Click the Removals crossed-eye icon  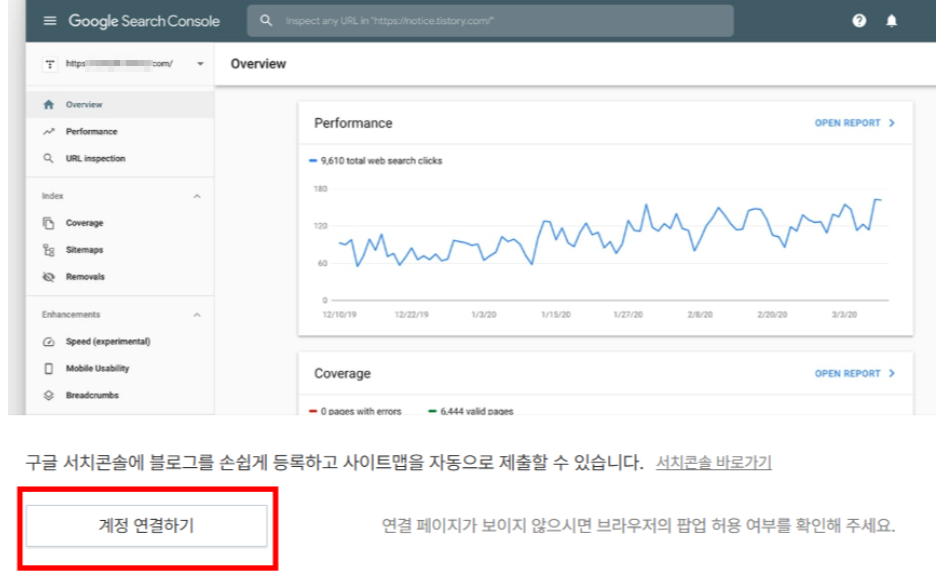coord(49,277)
